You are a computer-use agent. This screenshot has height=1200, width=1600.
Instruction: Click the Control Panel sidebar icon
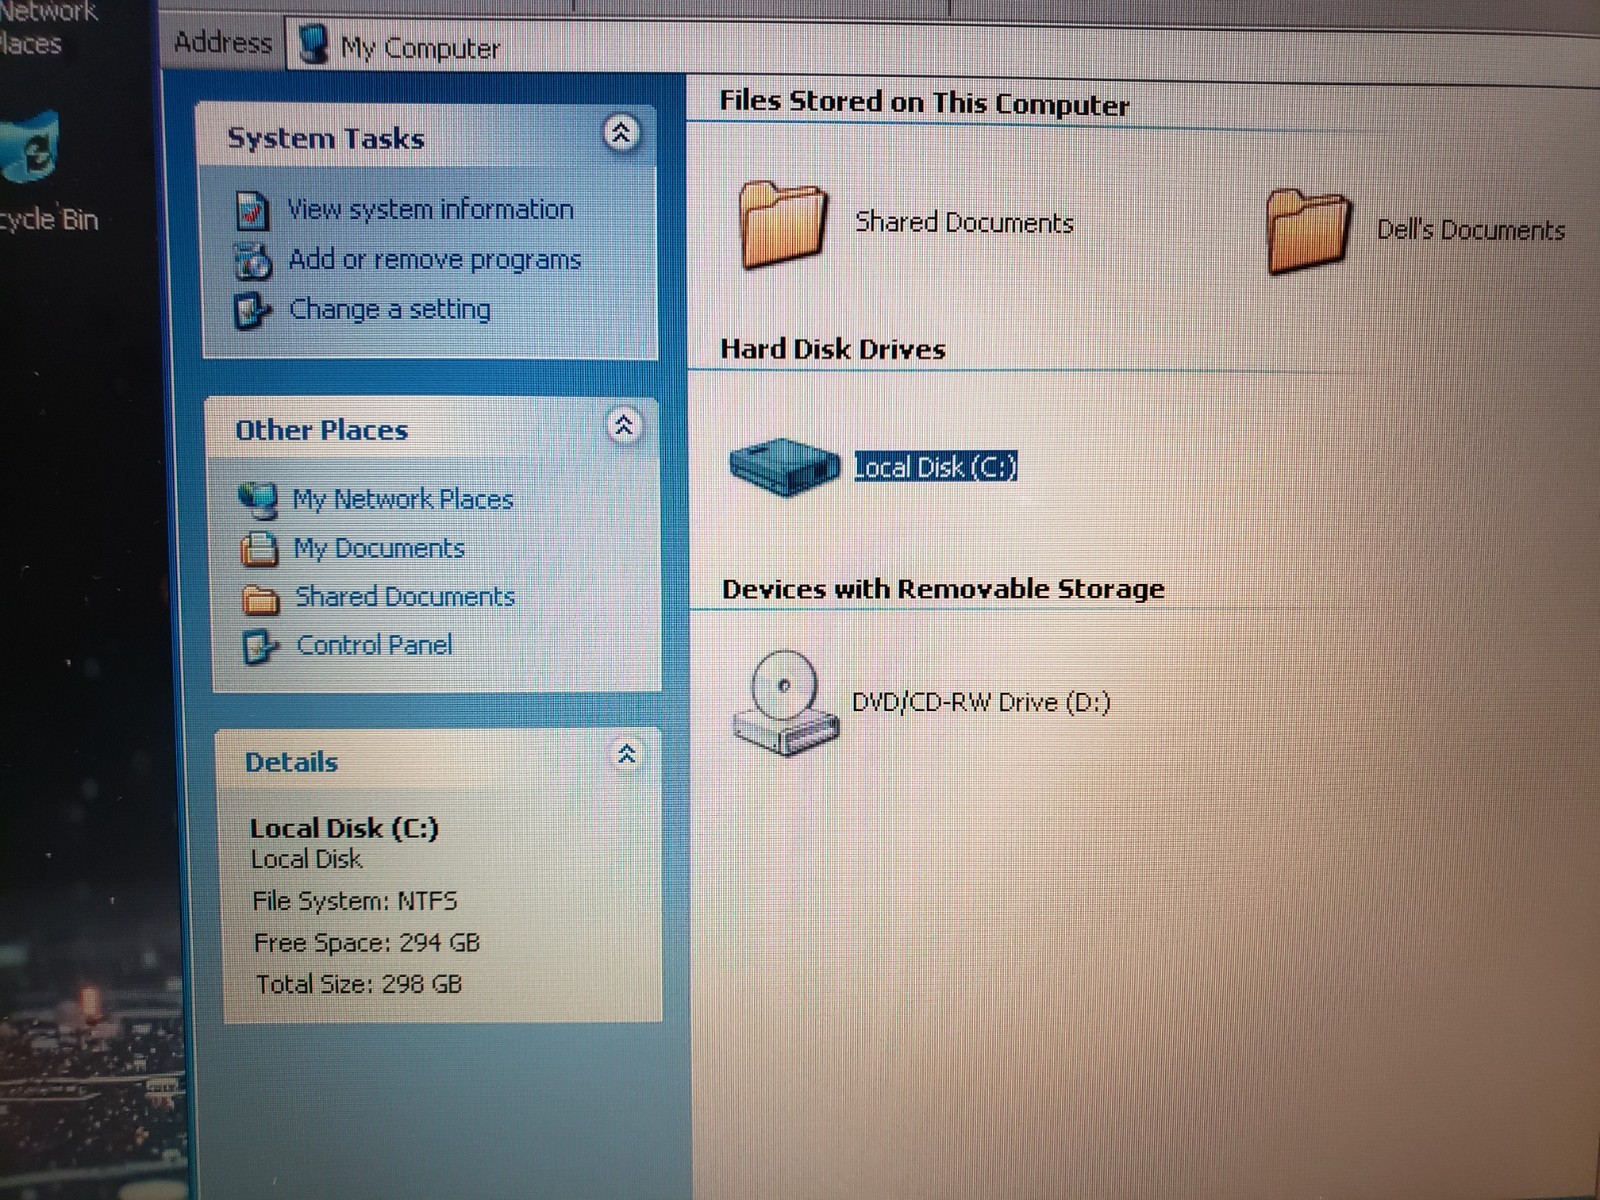pos(261,647)
